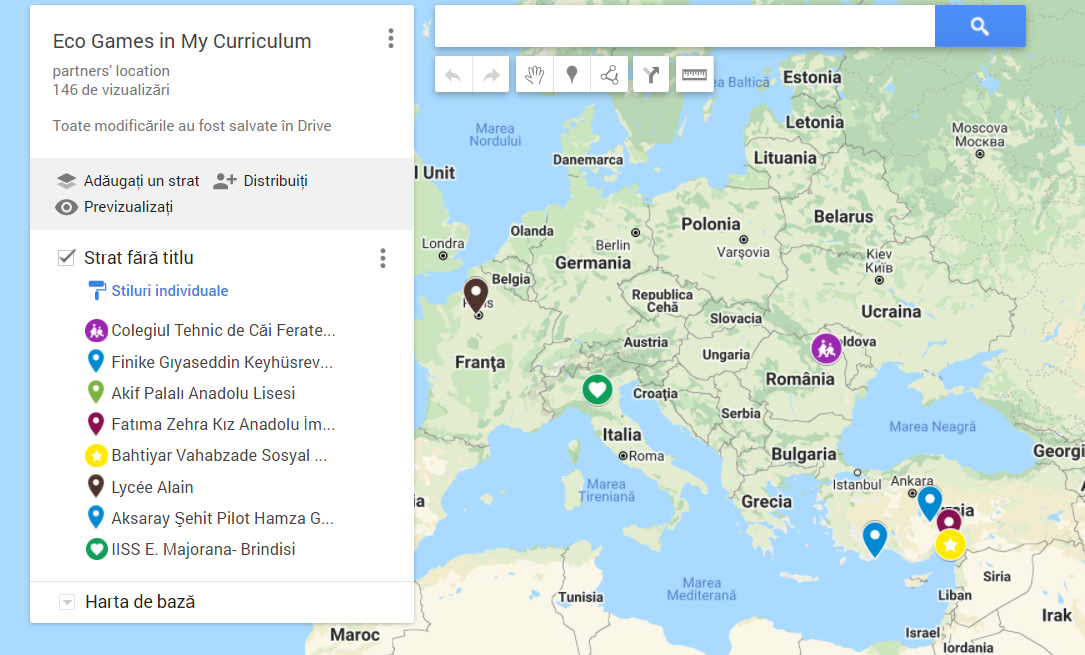Select the Measure distances ruler tool
The height and width of the screenshot is (655, 1085).
pos(694,75)
